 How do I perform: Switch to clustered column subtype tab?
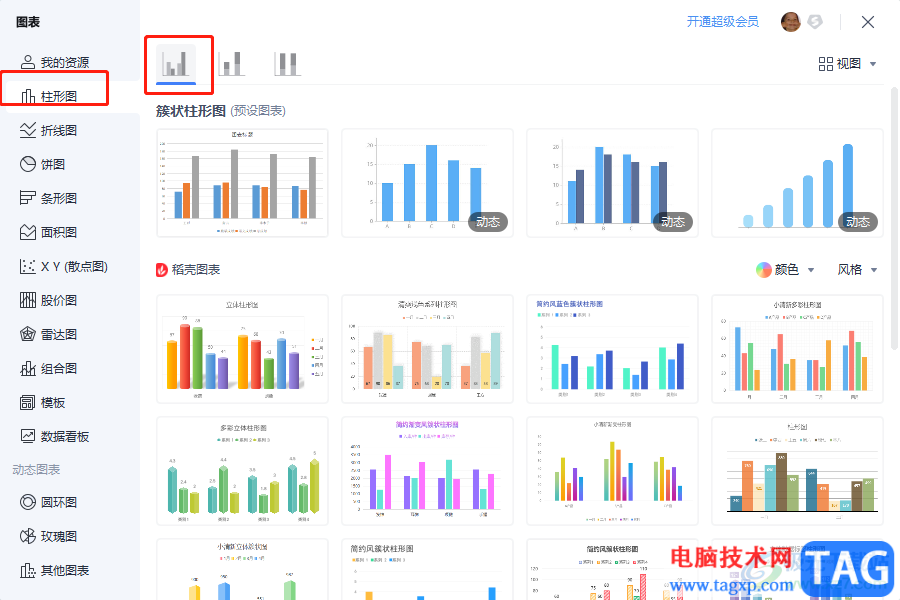pyautogui.click(x=176, y=64)
